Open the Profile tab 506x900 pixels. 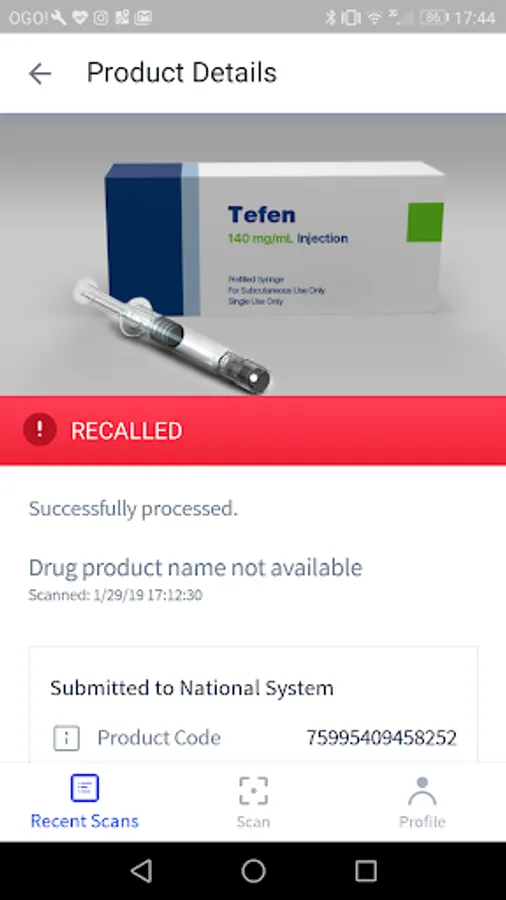pyautogui.click(x=422, y=802)
